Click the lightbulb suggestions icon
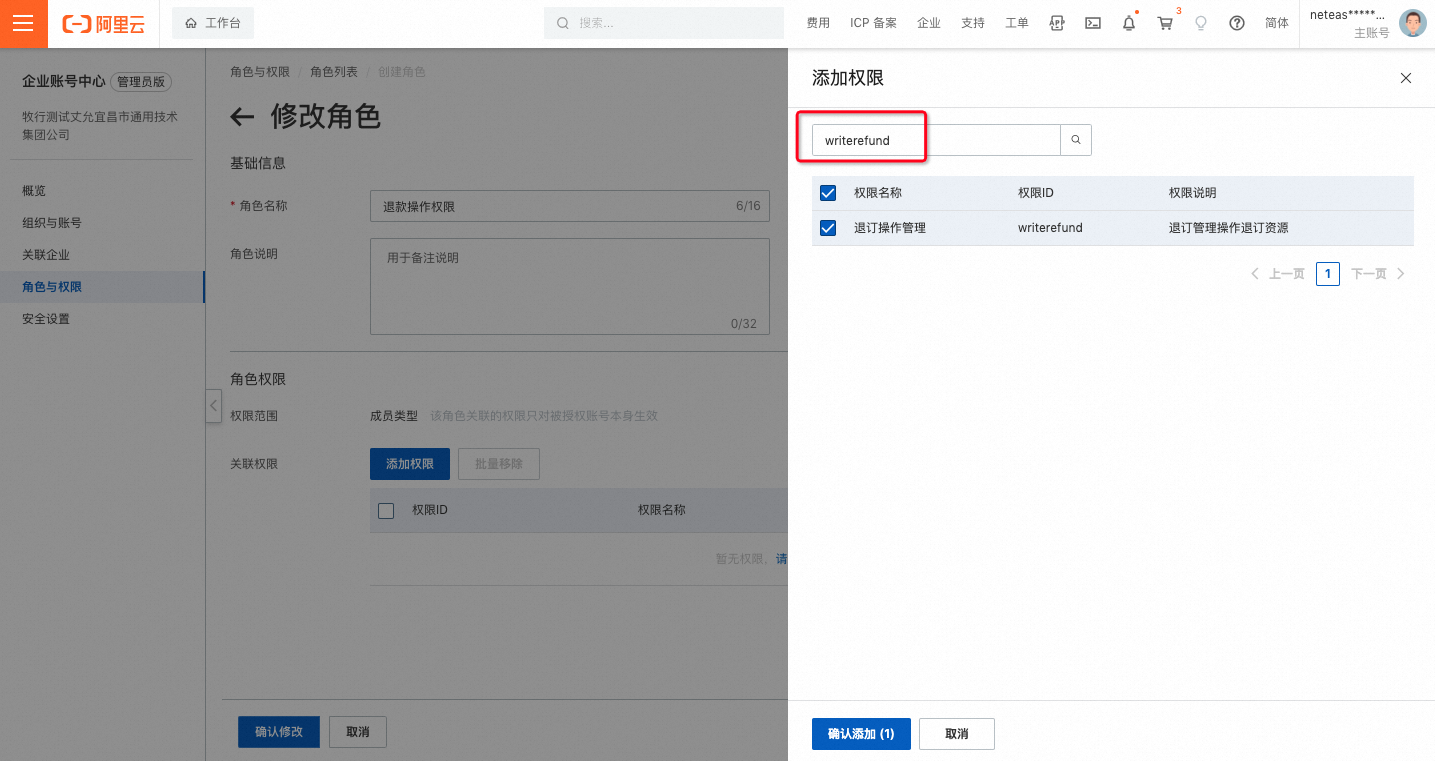1435x761 pixels. 1201,23
